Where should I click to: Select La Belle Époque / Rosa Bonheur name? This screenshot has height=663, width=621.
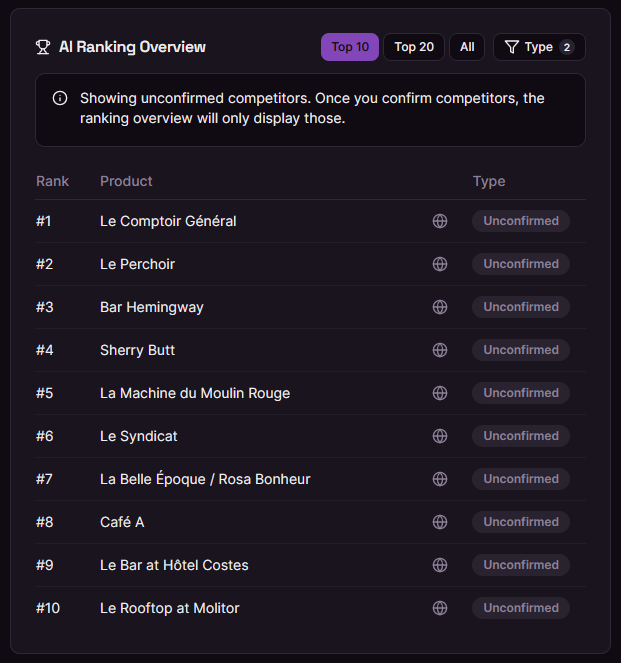point(205,479)
